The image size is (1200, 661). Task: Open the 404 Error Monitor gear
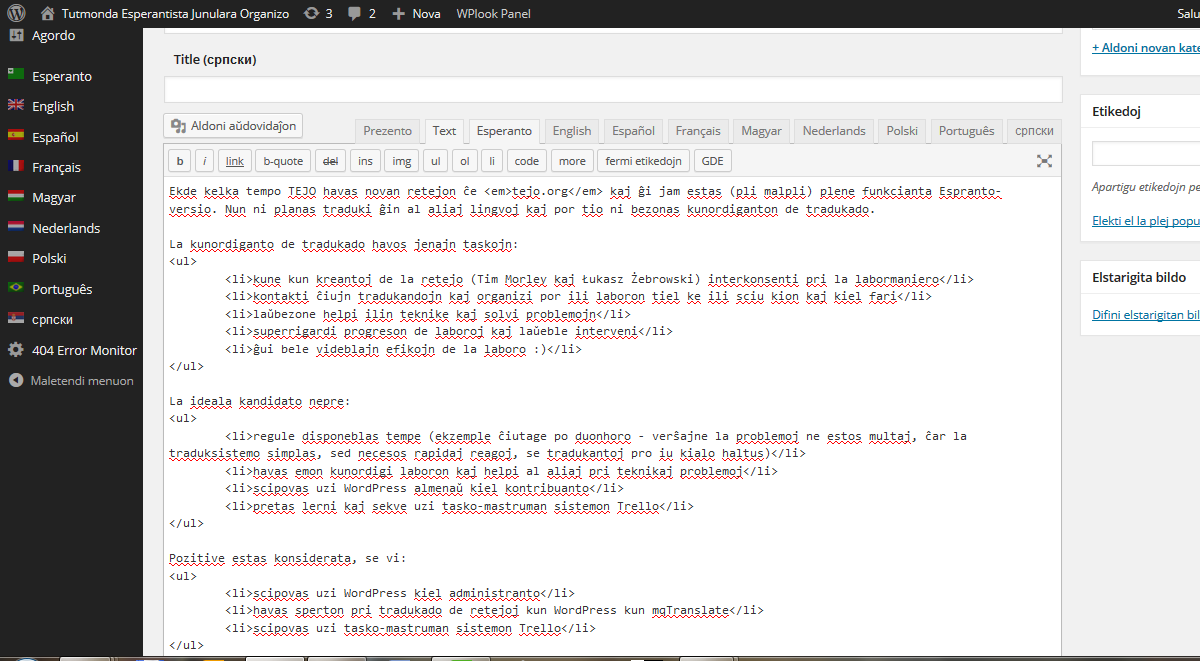(16, 350)
